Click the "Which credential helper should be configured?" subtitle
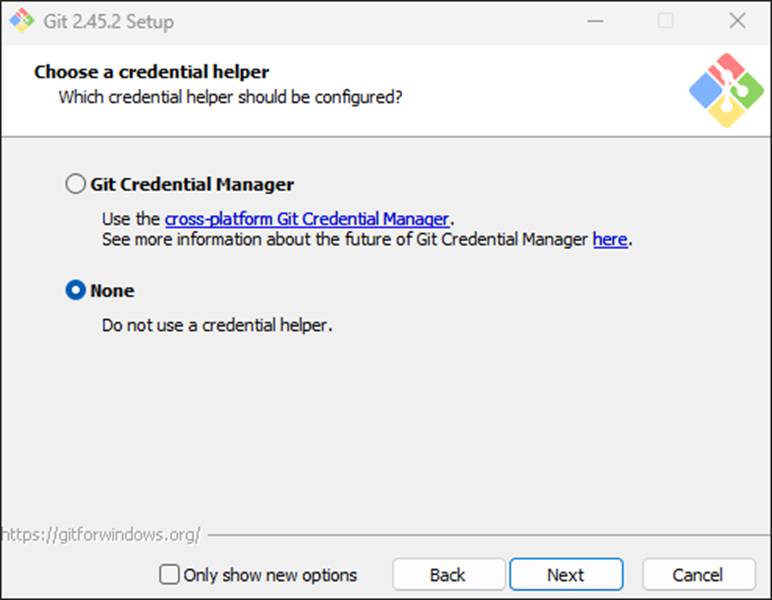 tap(230, 98)
